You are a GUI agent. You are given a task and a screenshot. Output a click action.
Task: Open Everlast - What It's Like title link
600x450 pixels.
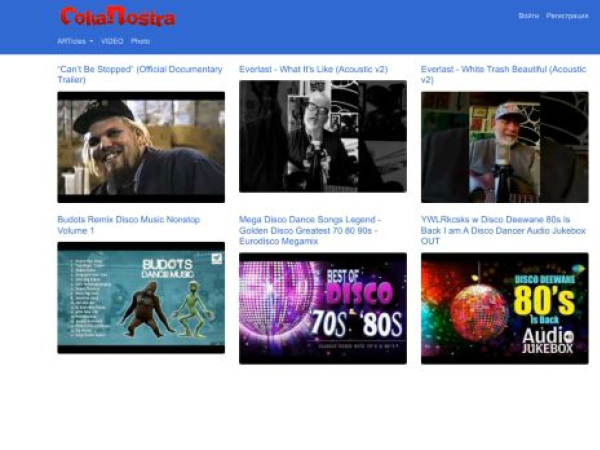pyautogui.click(x=313, y=69)
